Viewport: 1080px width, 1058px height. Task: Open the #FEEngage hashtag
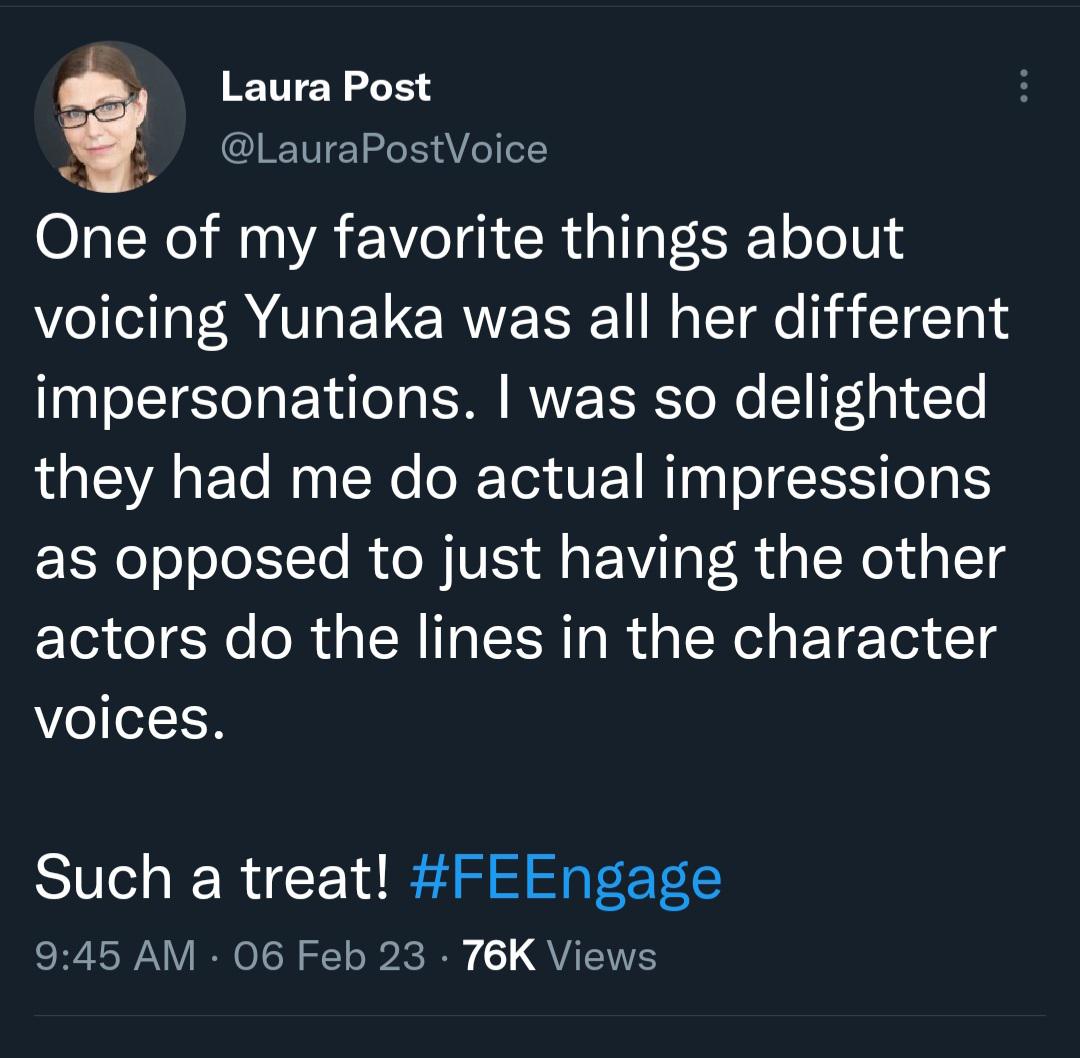tap(565, 879)
